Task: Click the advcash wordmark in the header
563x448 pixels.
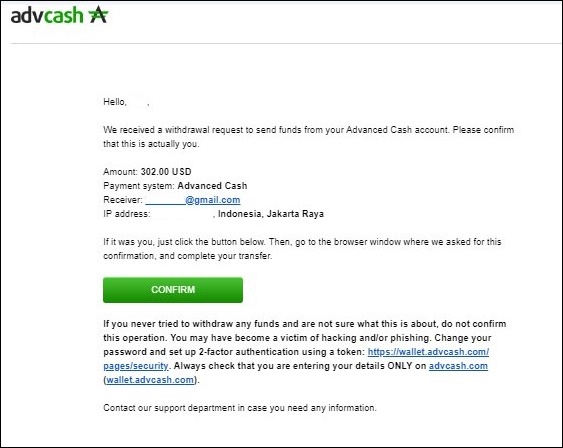Action: coord(47,15)
